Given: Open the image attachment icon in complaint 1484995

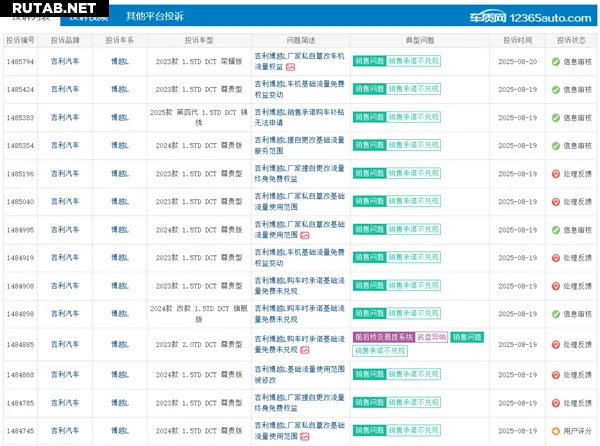Looking at the screenshot, I should (x=305, y=236).
